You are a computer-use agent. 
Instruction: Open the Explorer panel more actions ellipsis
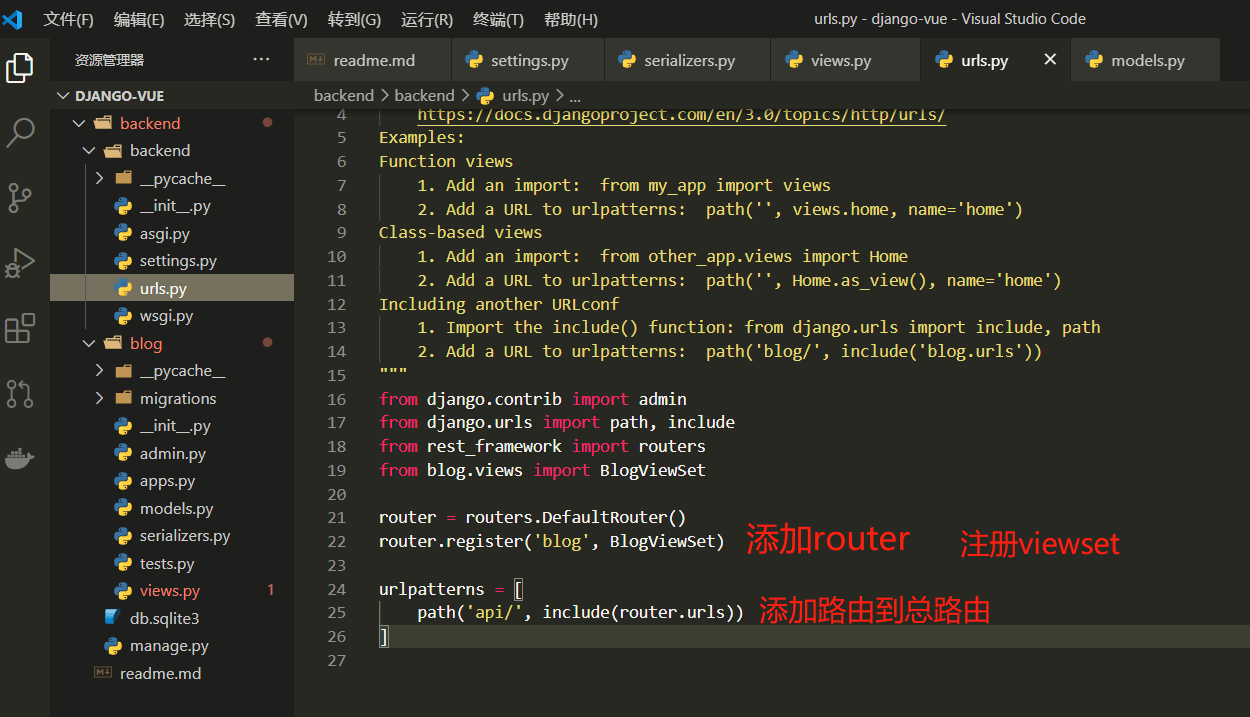[261, 60]
